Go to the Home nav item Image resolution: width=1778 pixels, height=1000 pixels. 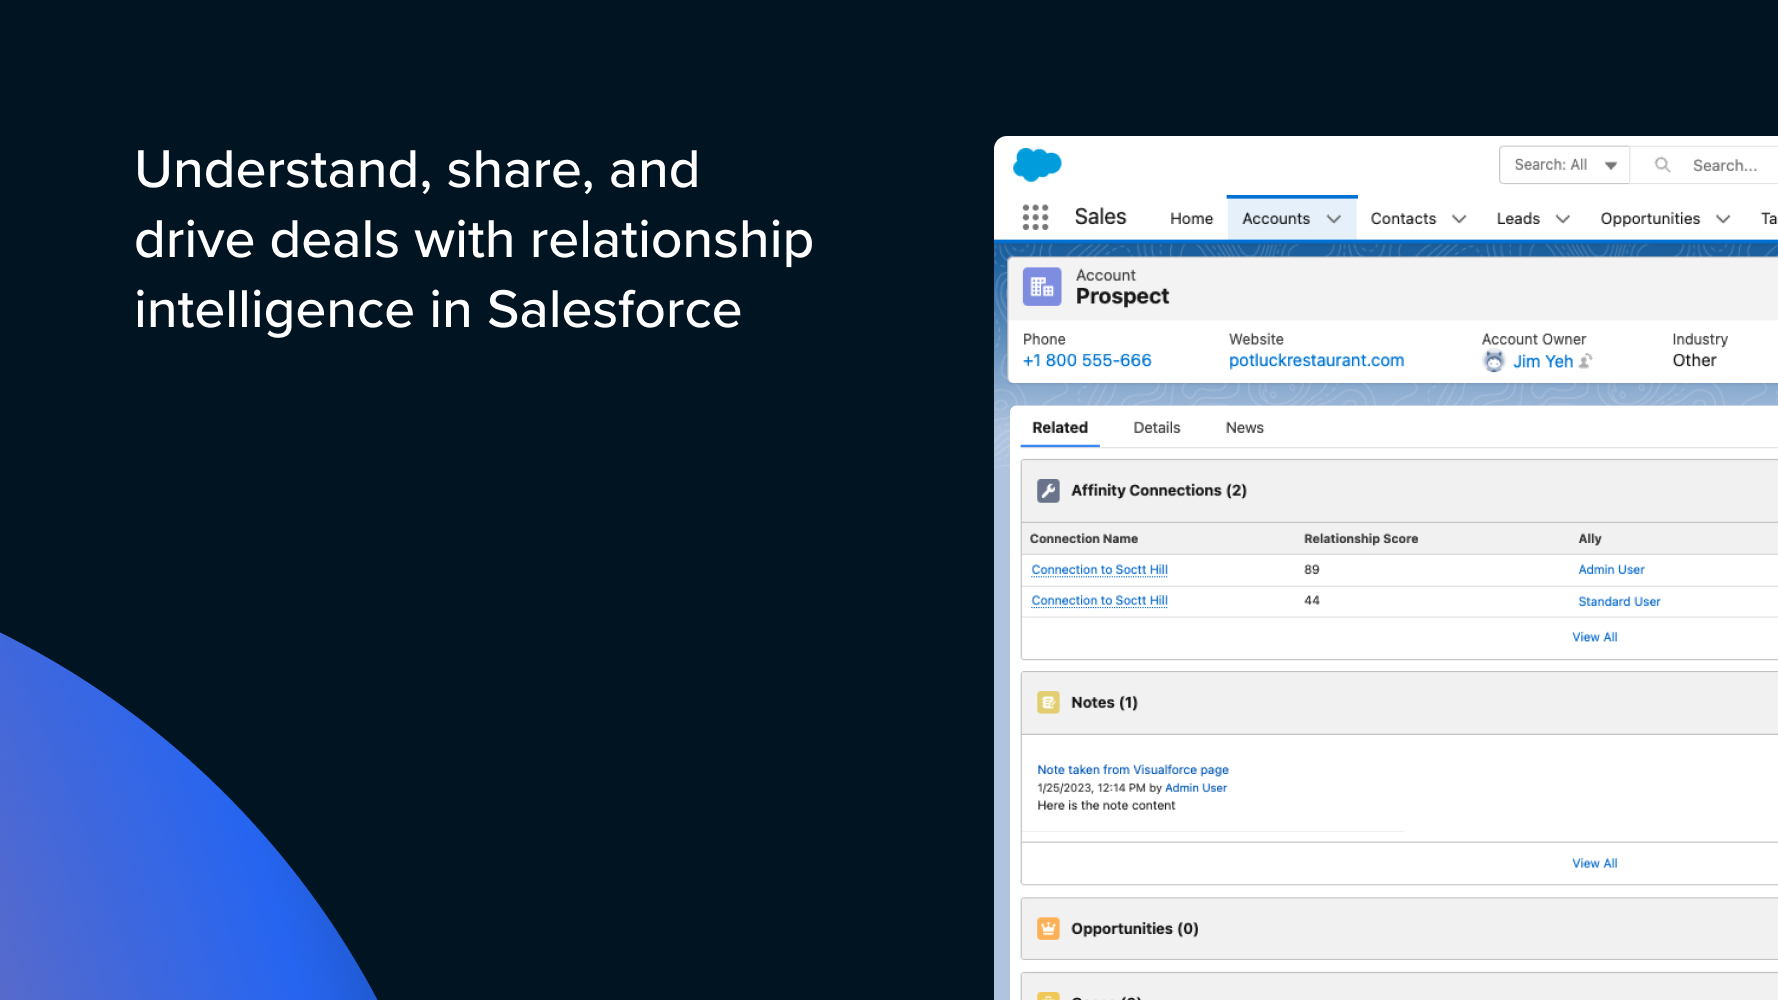[1191, 218]
